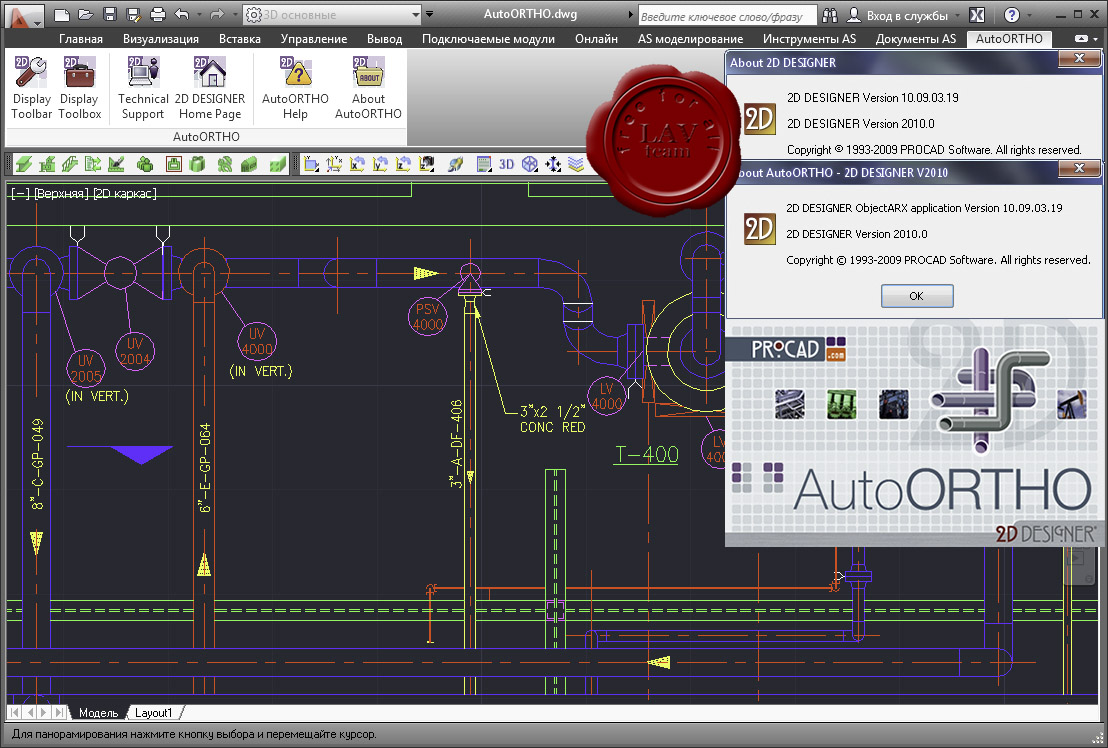
Task: Switch to the 'Управление' ribbon tab
Action: 314,39
